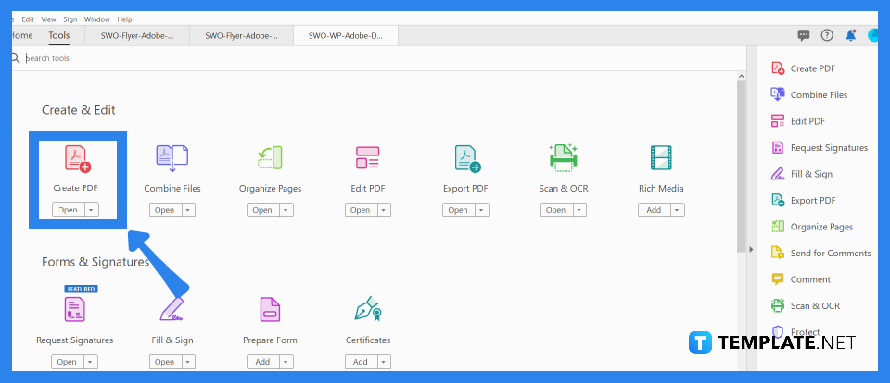The height and width of the screenshot is (383, 890).
Task: Switch to the SWO-WP-Adobe document tab
Action: [346, 35]
